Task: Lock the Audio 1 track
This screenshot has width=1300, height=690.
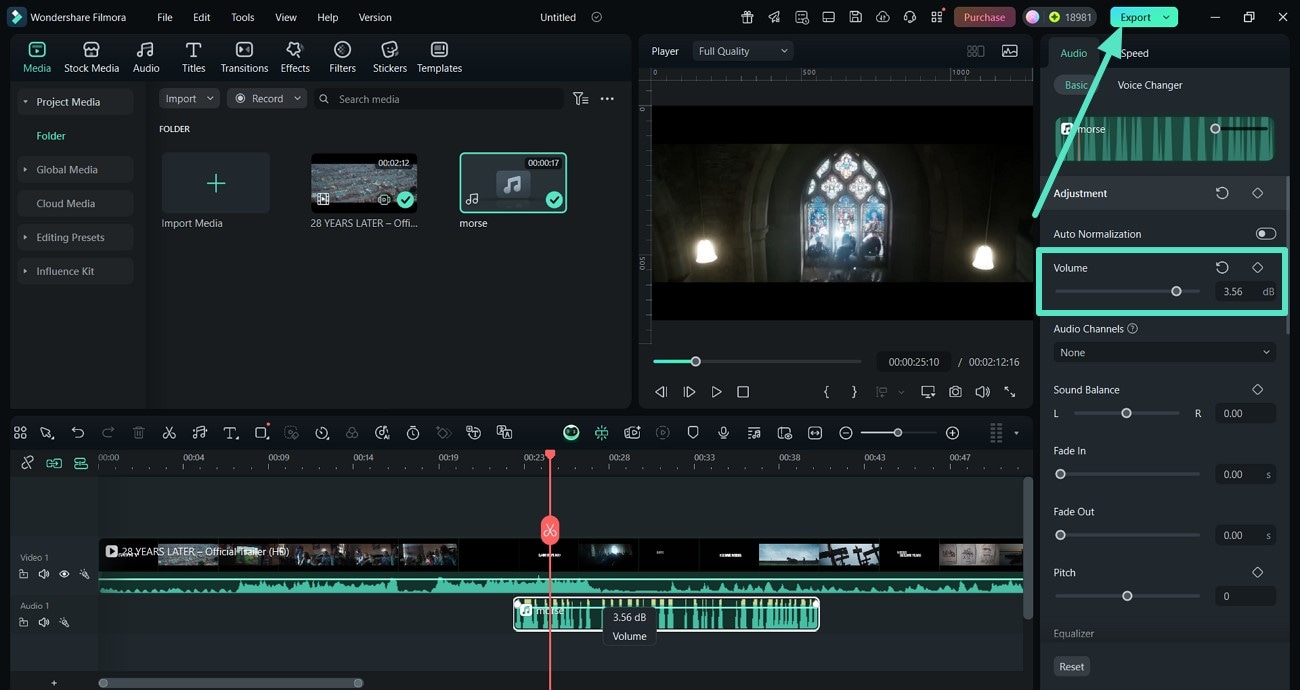Action: coord(23,622)
